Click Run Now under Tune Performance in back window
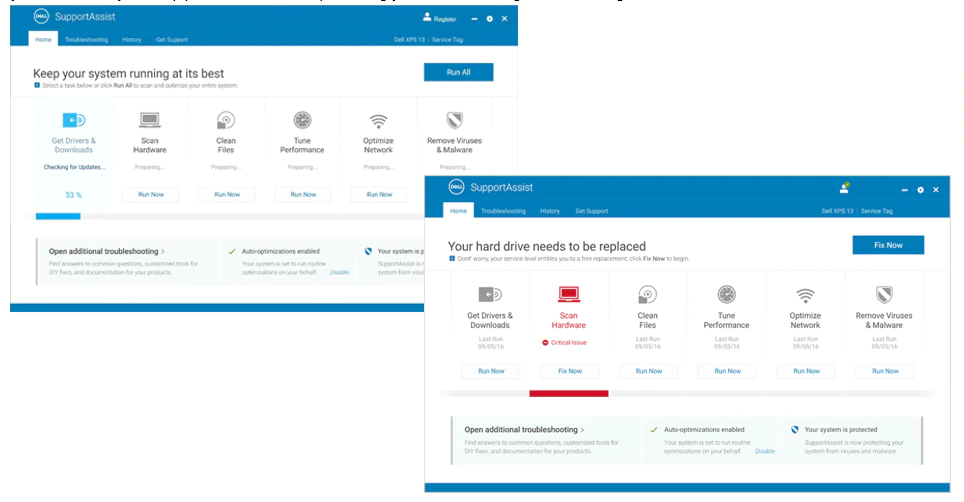This screenshot has width=964, height=502. pos(303,194)
